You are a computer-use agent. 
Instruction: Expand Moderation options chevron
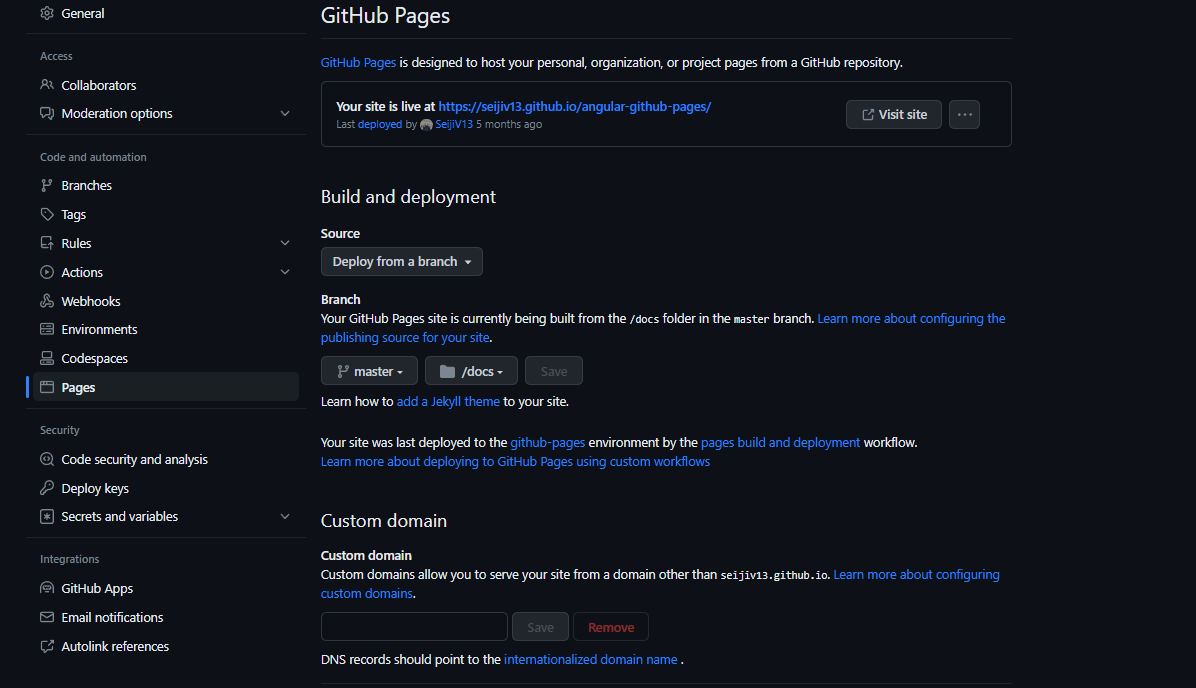[285, 113]
